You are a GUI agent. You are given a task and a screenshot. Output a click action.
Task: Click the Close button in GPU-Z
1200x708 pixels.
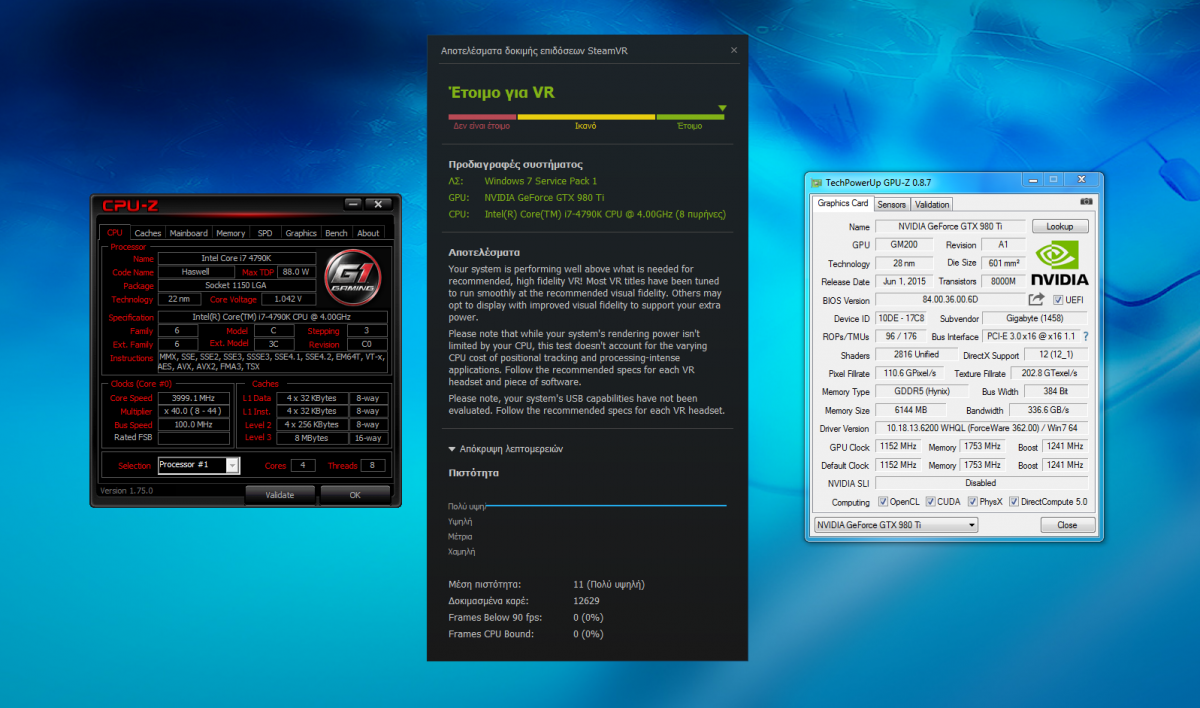(1067, 524)
